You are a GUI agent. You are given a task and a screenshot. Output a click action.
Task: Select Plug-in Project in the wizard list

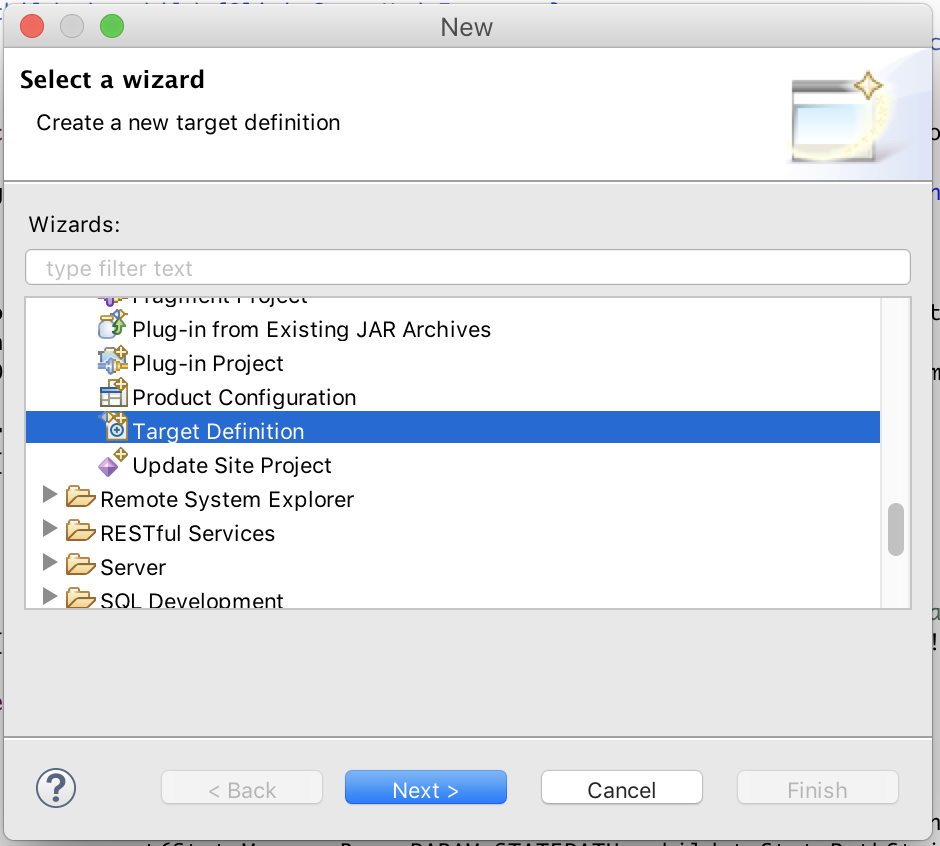coord(208,364)
